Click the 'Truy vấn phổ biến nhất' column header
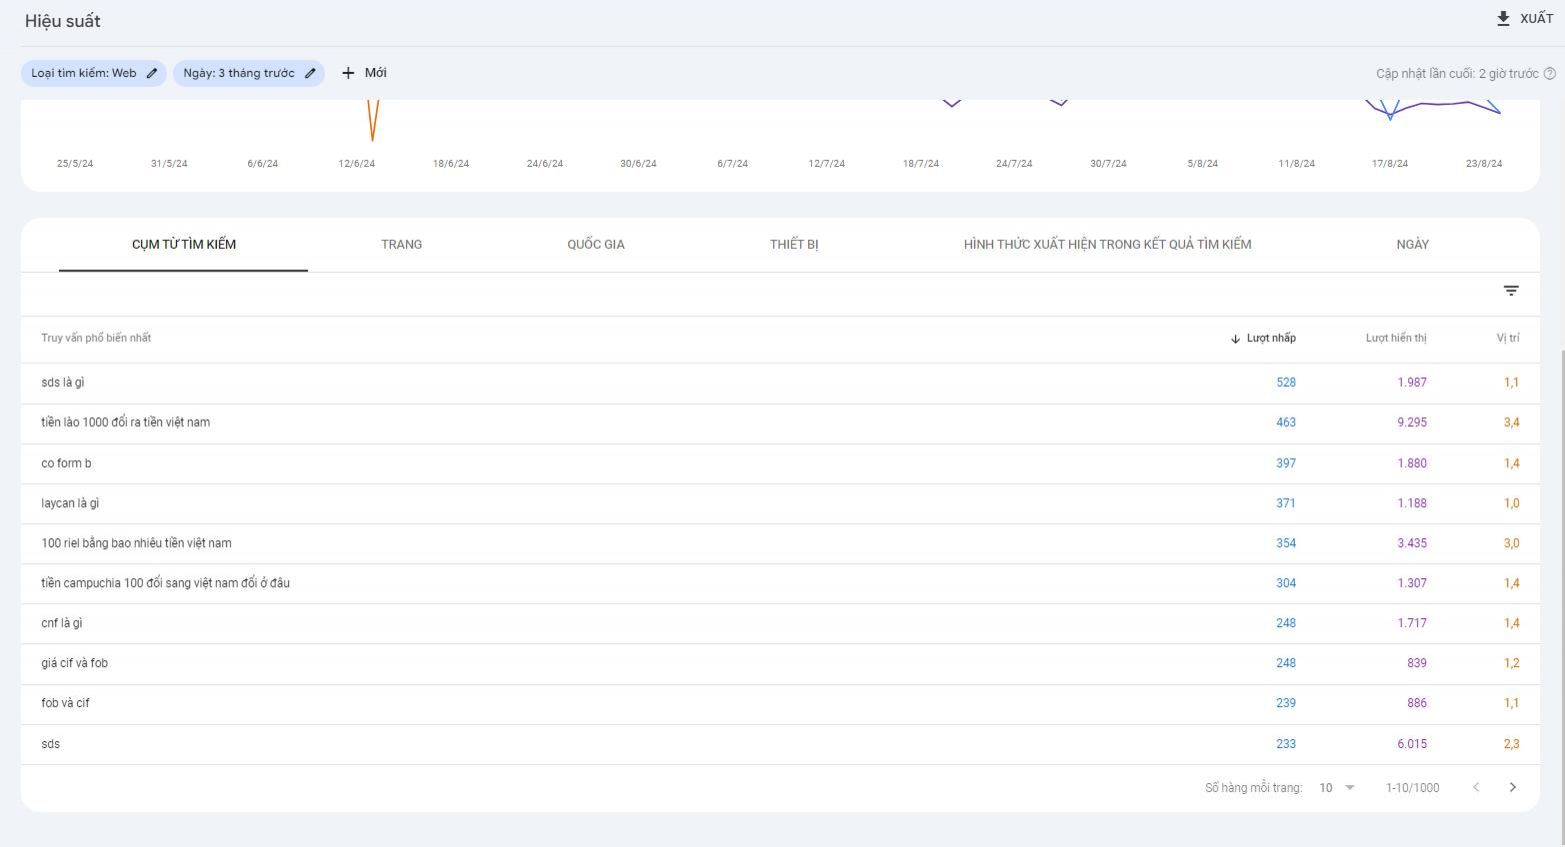Image resolution: width=1565 pixels, height=847 pixels. (x=96, y=338)
